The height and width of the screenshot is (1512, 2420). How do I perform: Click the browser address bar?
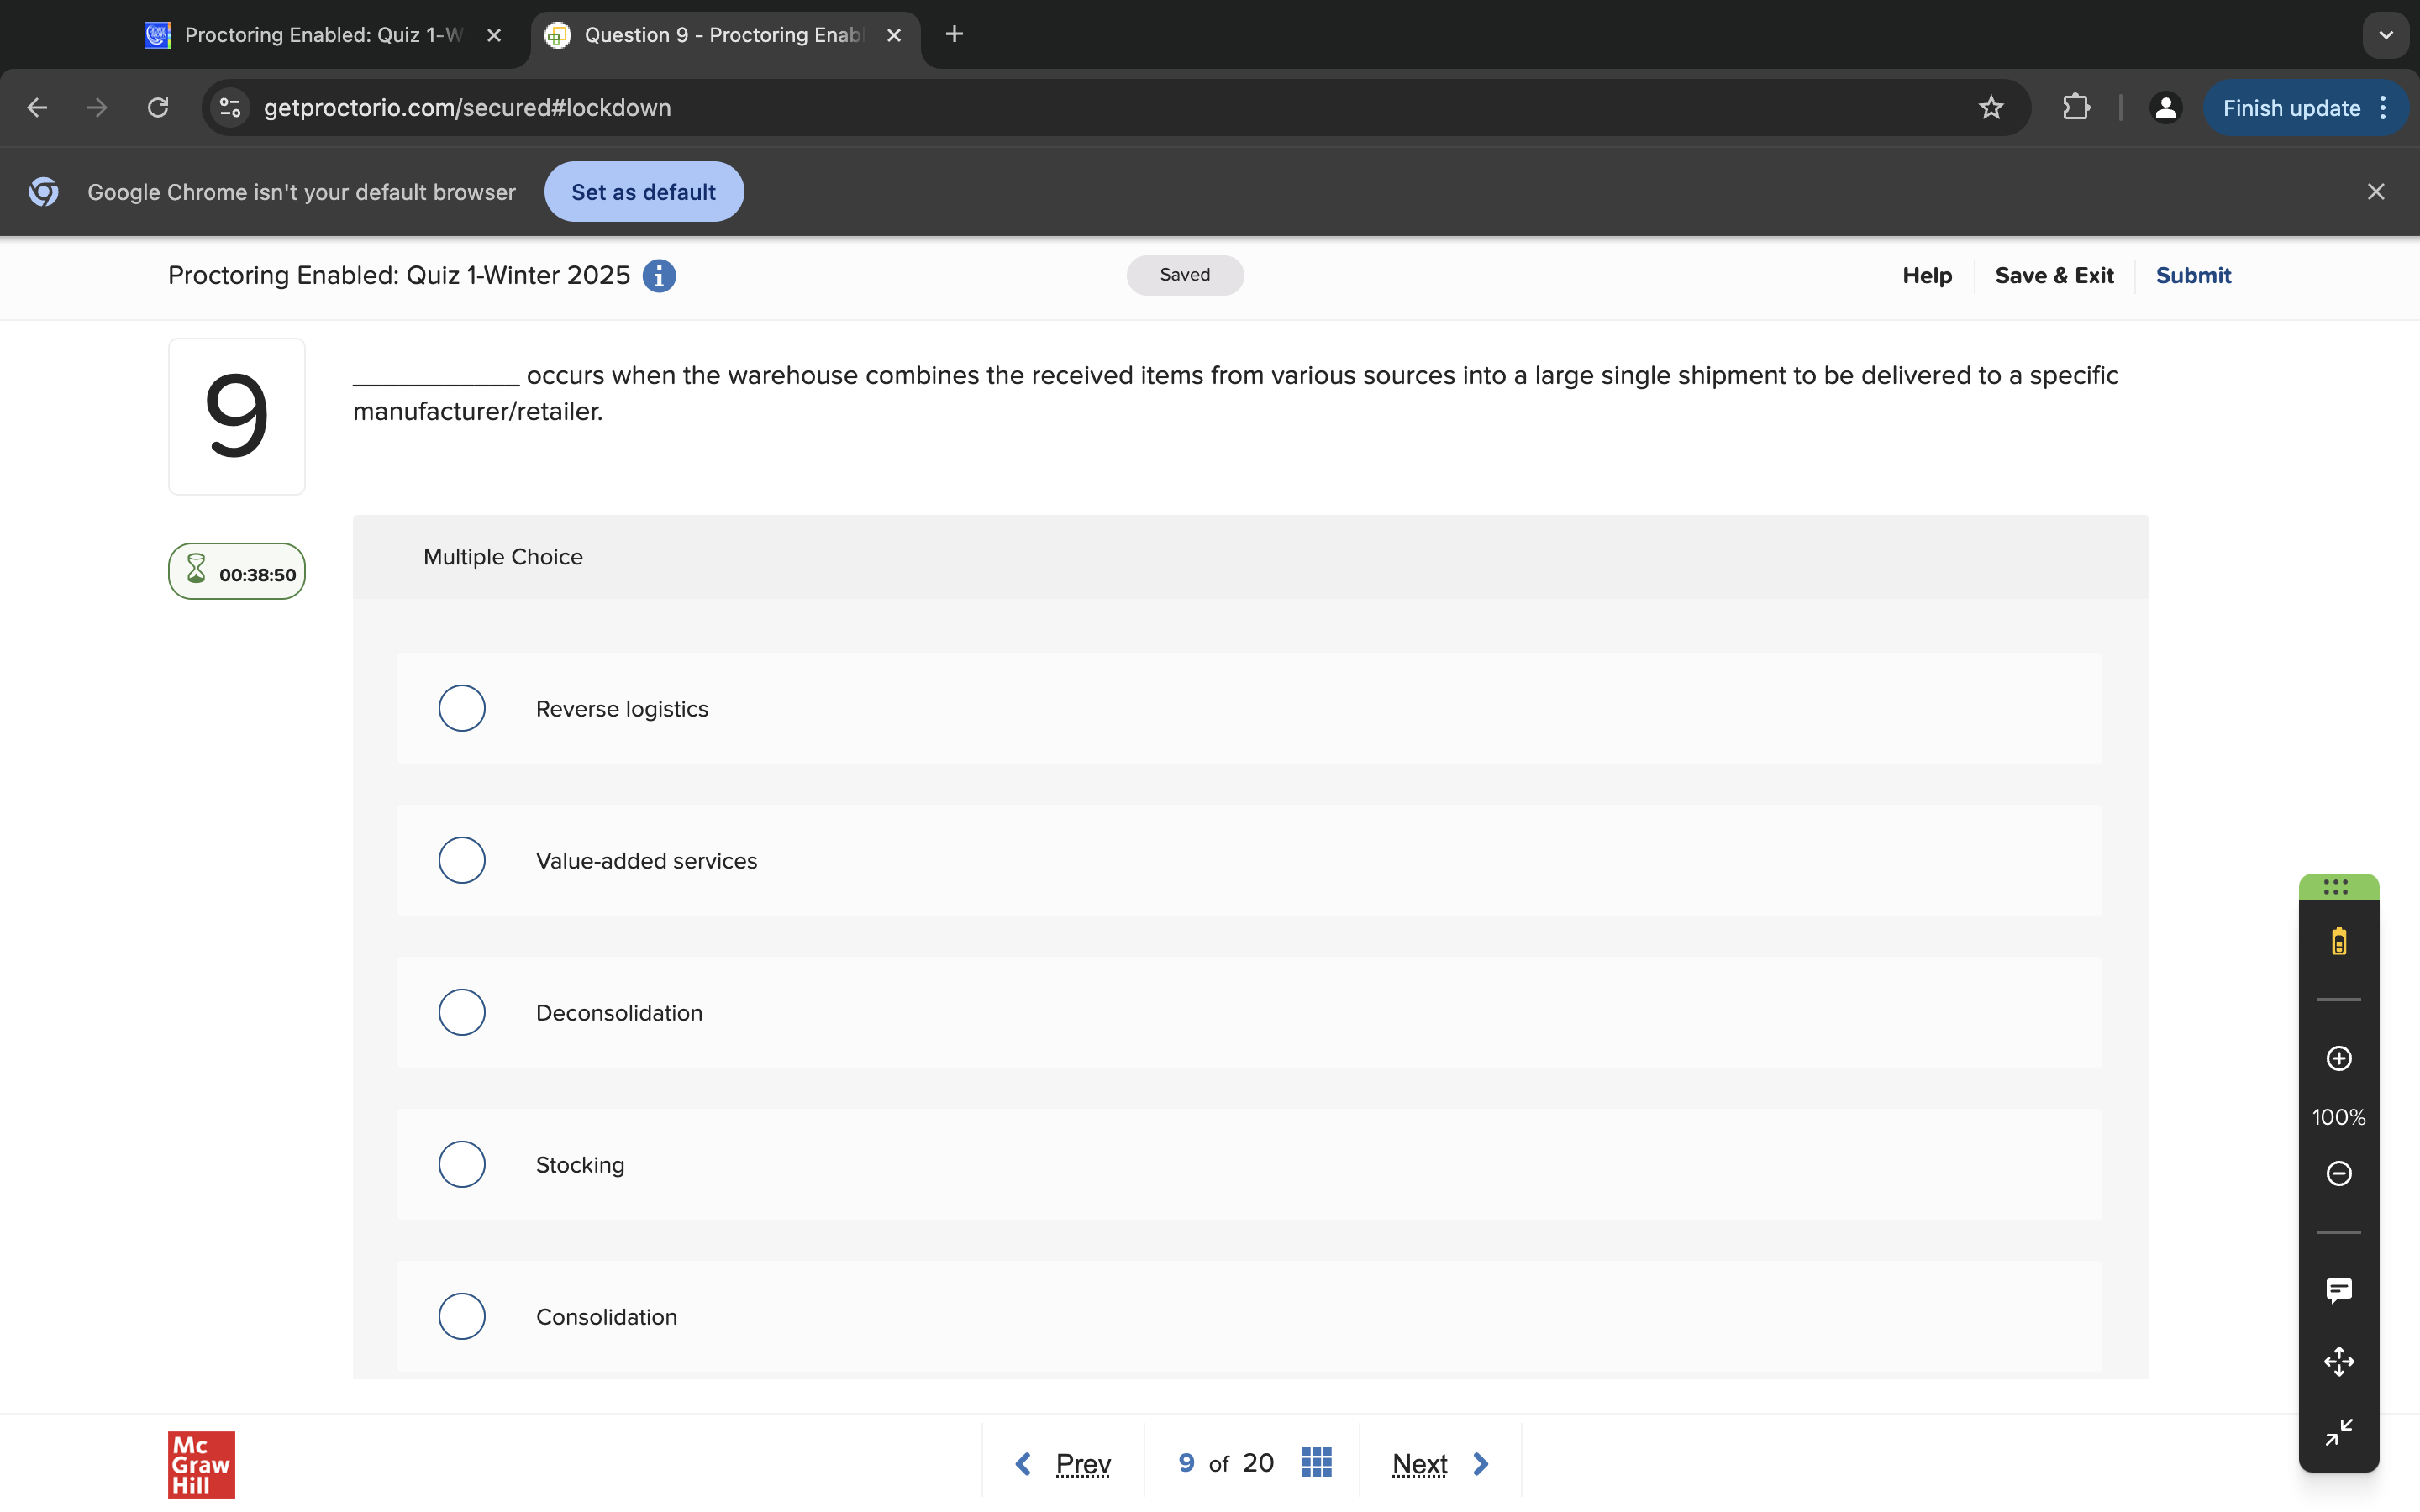click(1100, 108)
